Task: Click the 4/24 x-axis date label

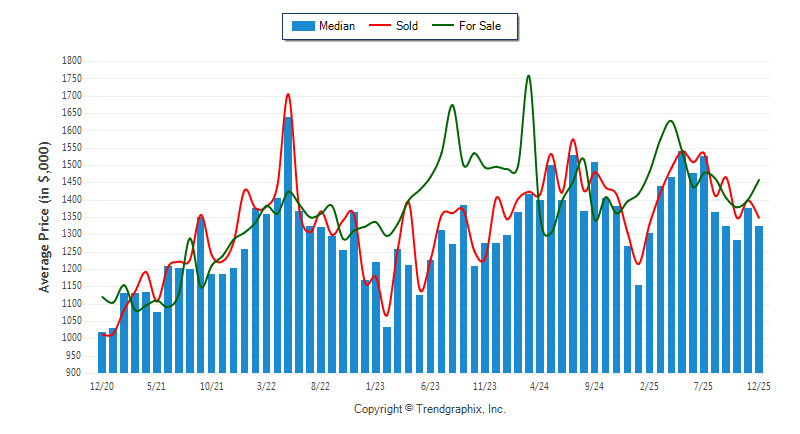Action: click(x=540, y=385)
